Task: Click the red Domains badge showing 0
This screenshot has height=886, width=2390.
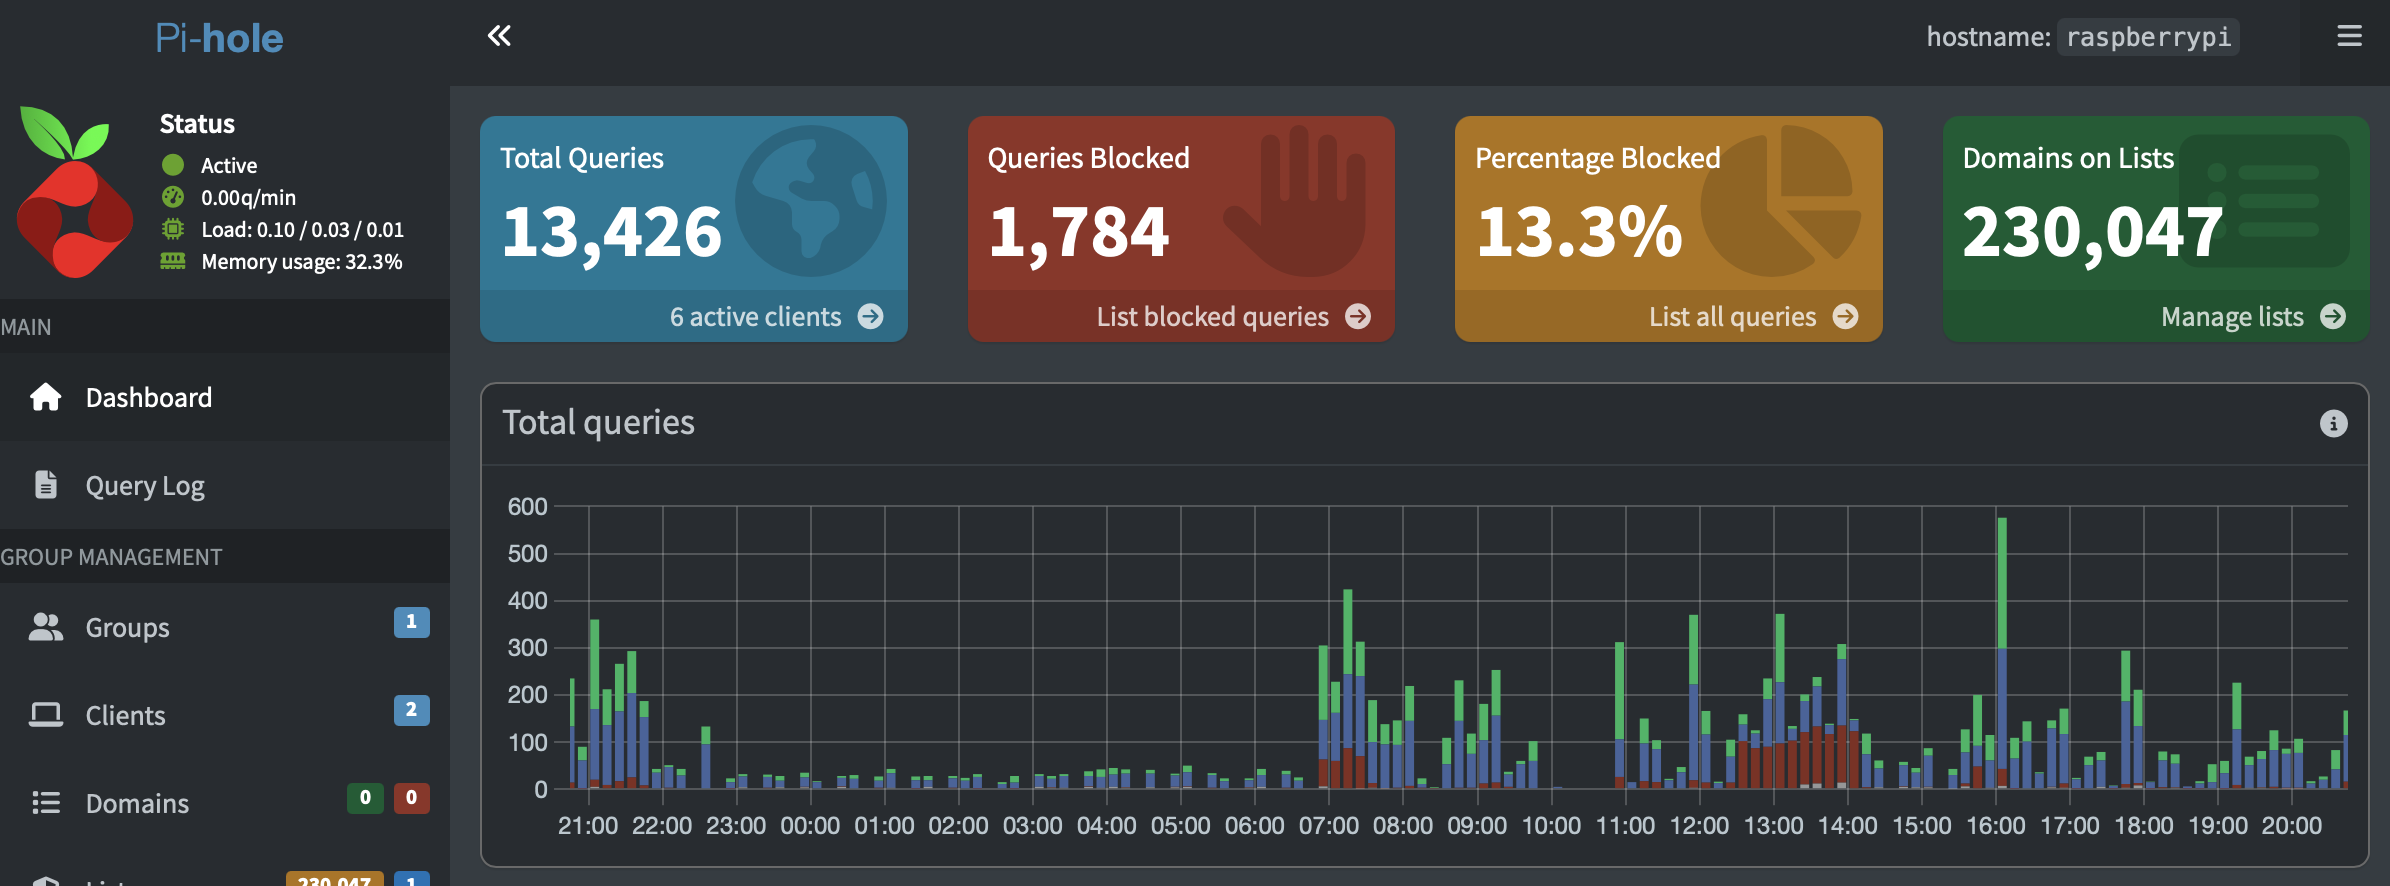Action: click(x=411, y=798)
